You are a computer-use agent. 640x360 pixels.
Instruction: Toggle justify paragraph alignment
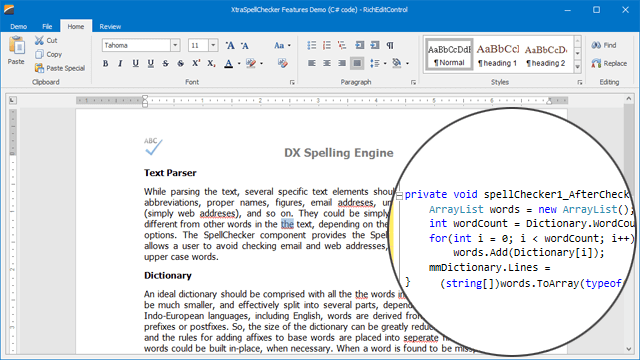click(357, 63)
